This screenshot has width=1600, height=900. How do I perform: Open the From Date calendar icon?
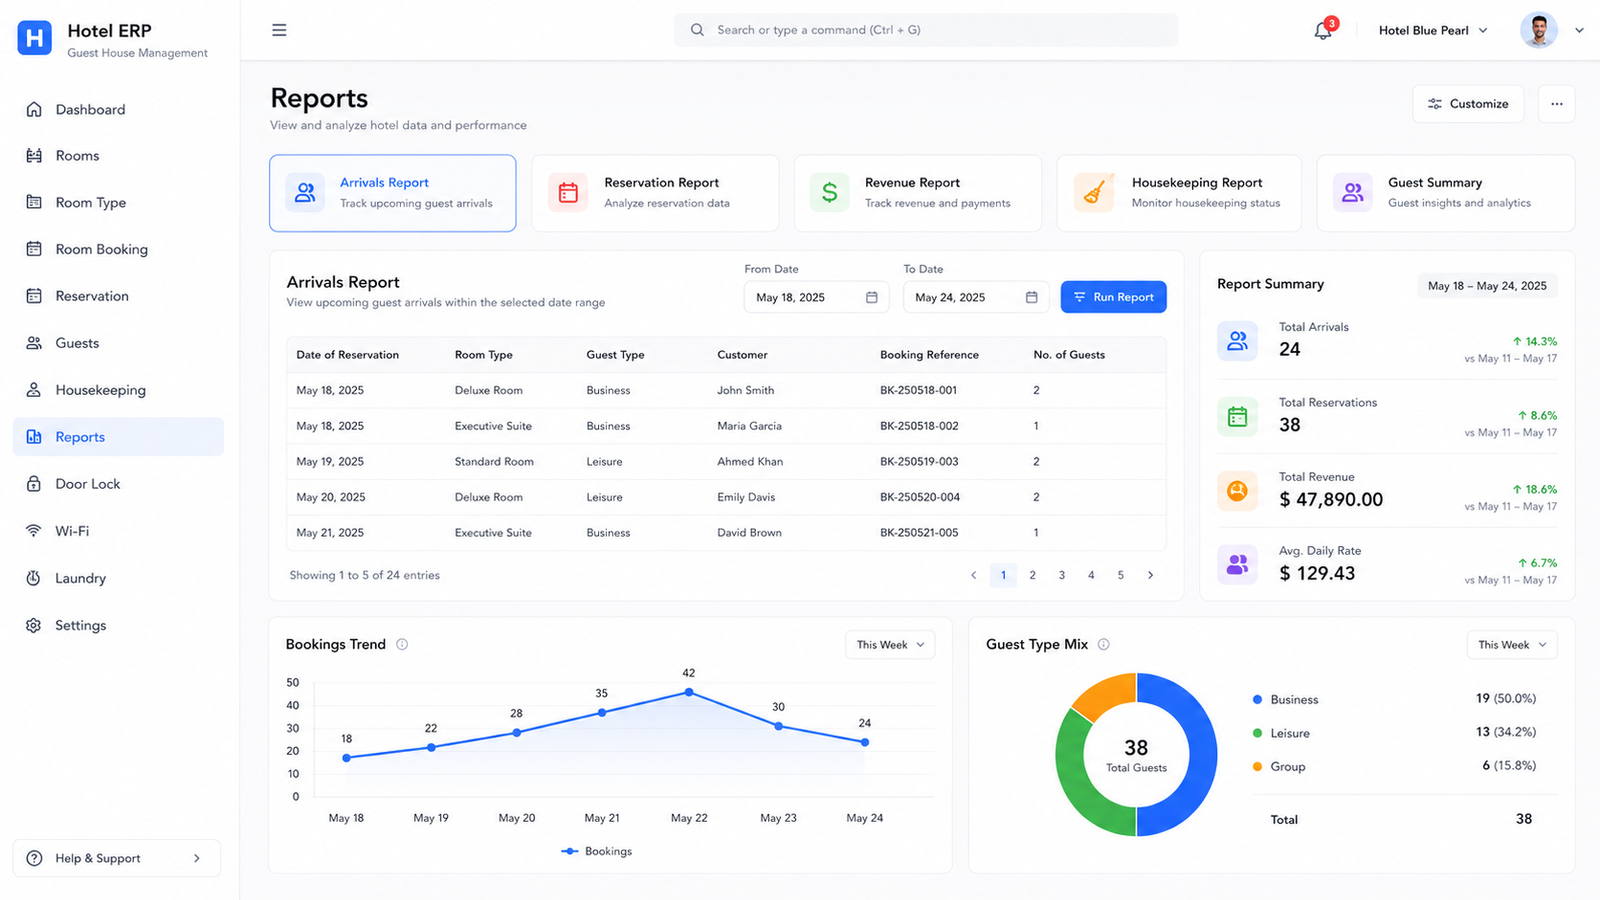click(x=871, y=297)
